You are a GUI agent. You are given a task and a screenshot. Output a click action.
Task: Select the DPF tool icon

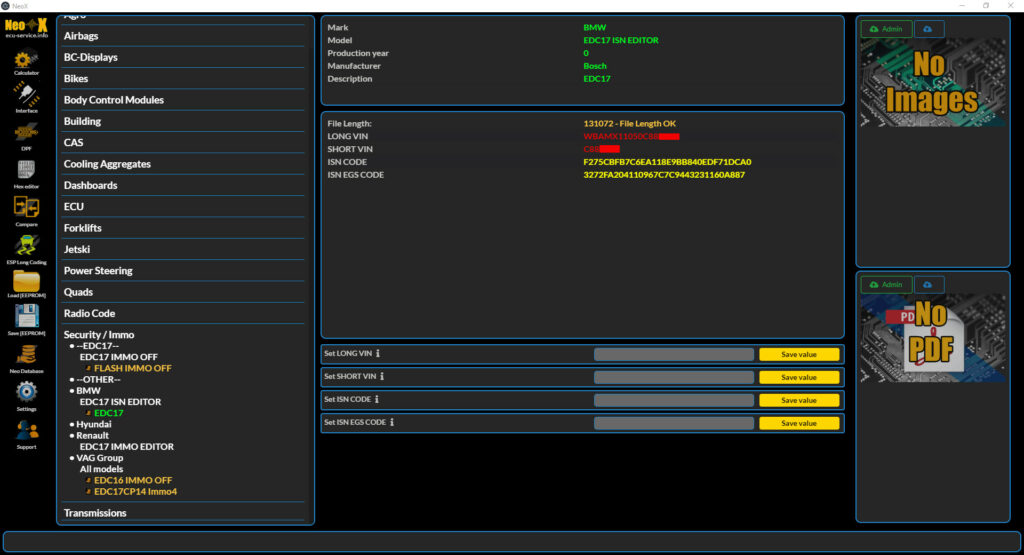pyautogui.click(x=27, y=133)
